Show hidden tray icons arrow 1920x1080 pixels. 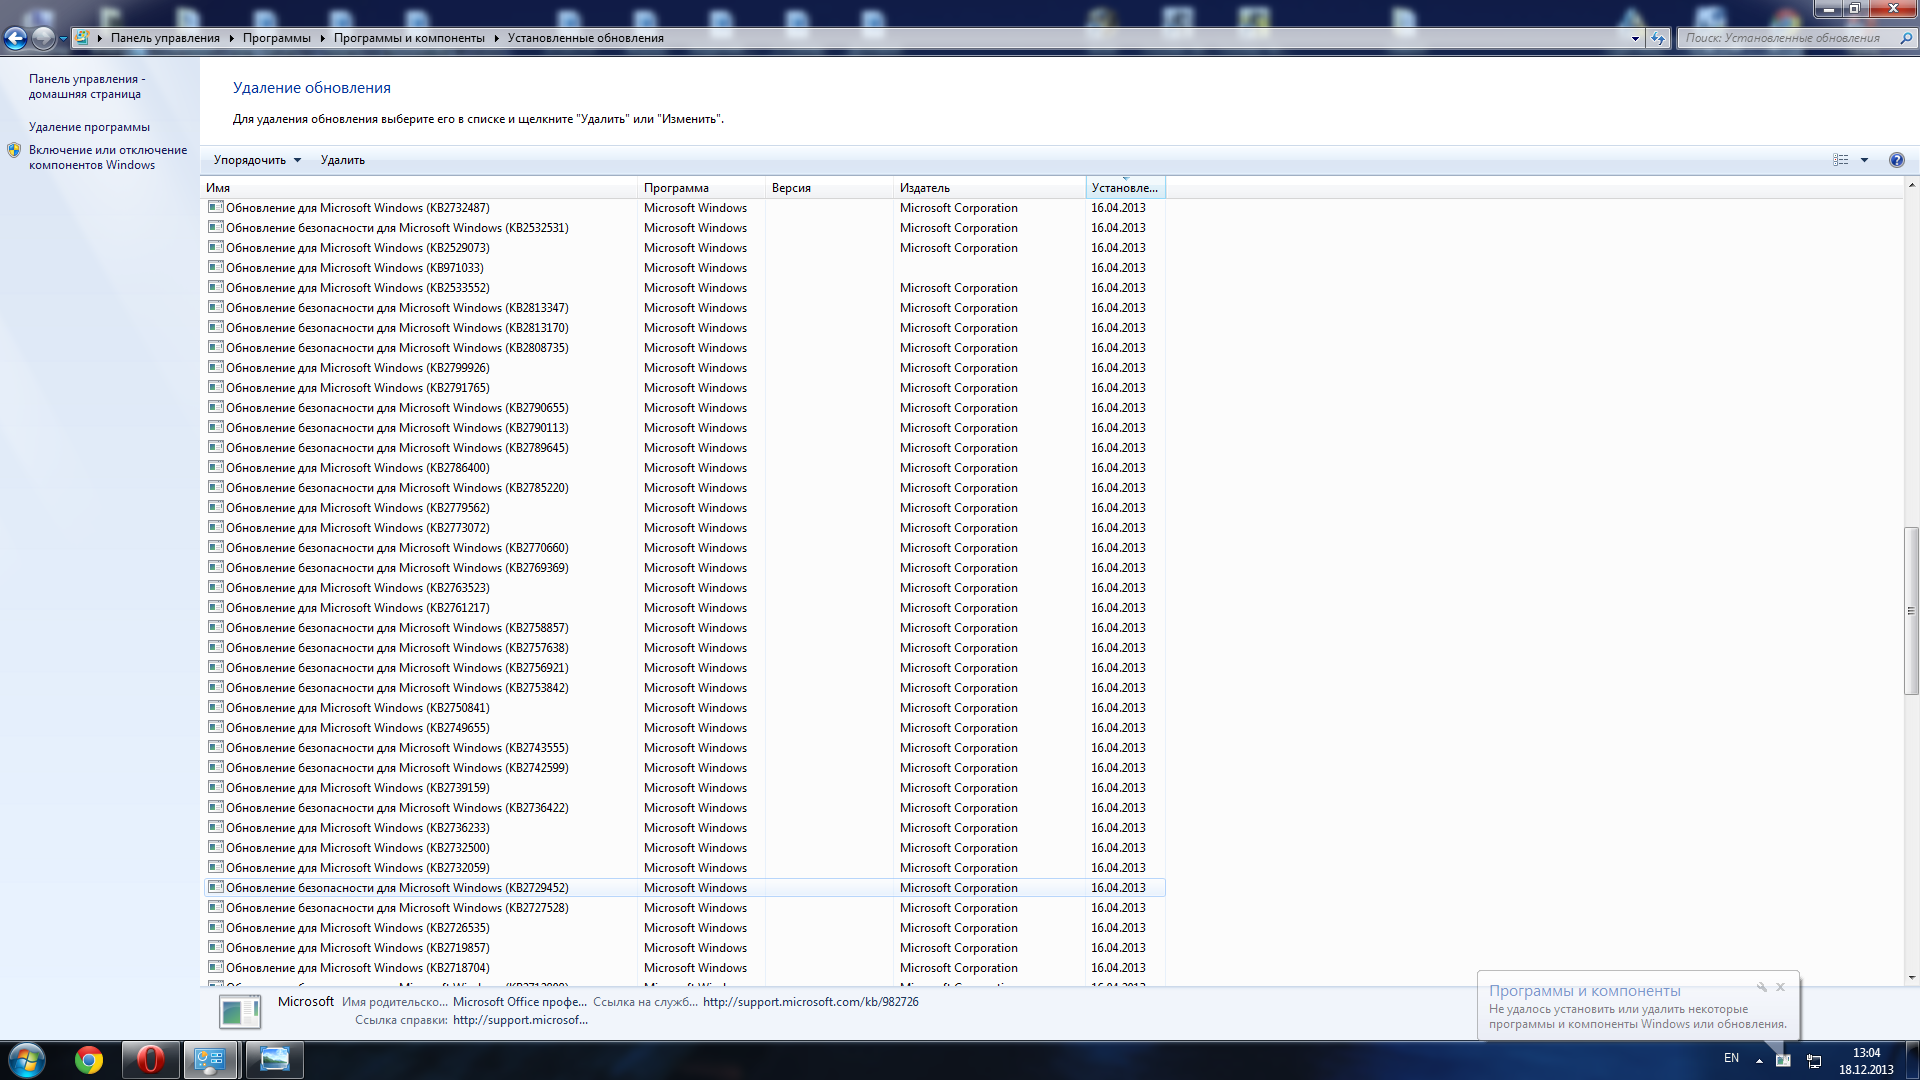click(x=1759, y=1061)
